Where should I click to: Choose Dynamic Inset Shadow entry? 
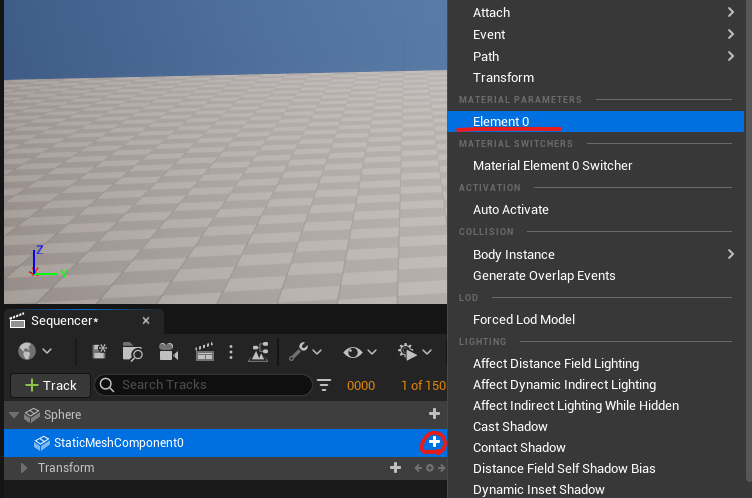595,489
